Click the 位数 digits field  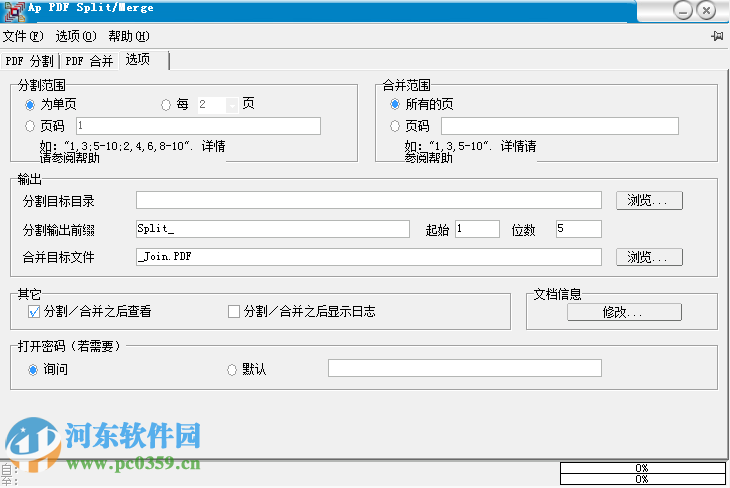(579, 229)
